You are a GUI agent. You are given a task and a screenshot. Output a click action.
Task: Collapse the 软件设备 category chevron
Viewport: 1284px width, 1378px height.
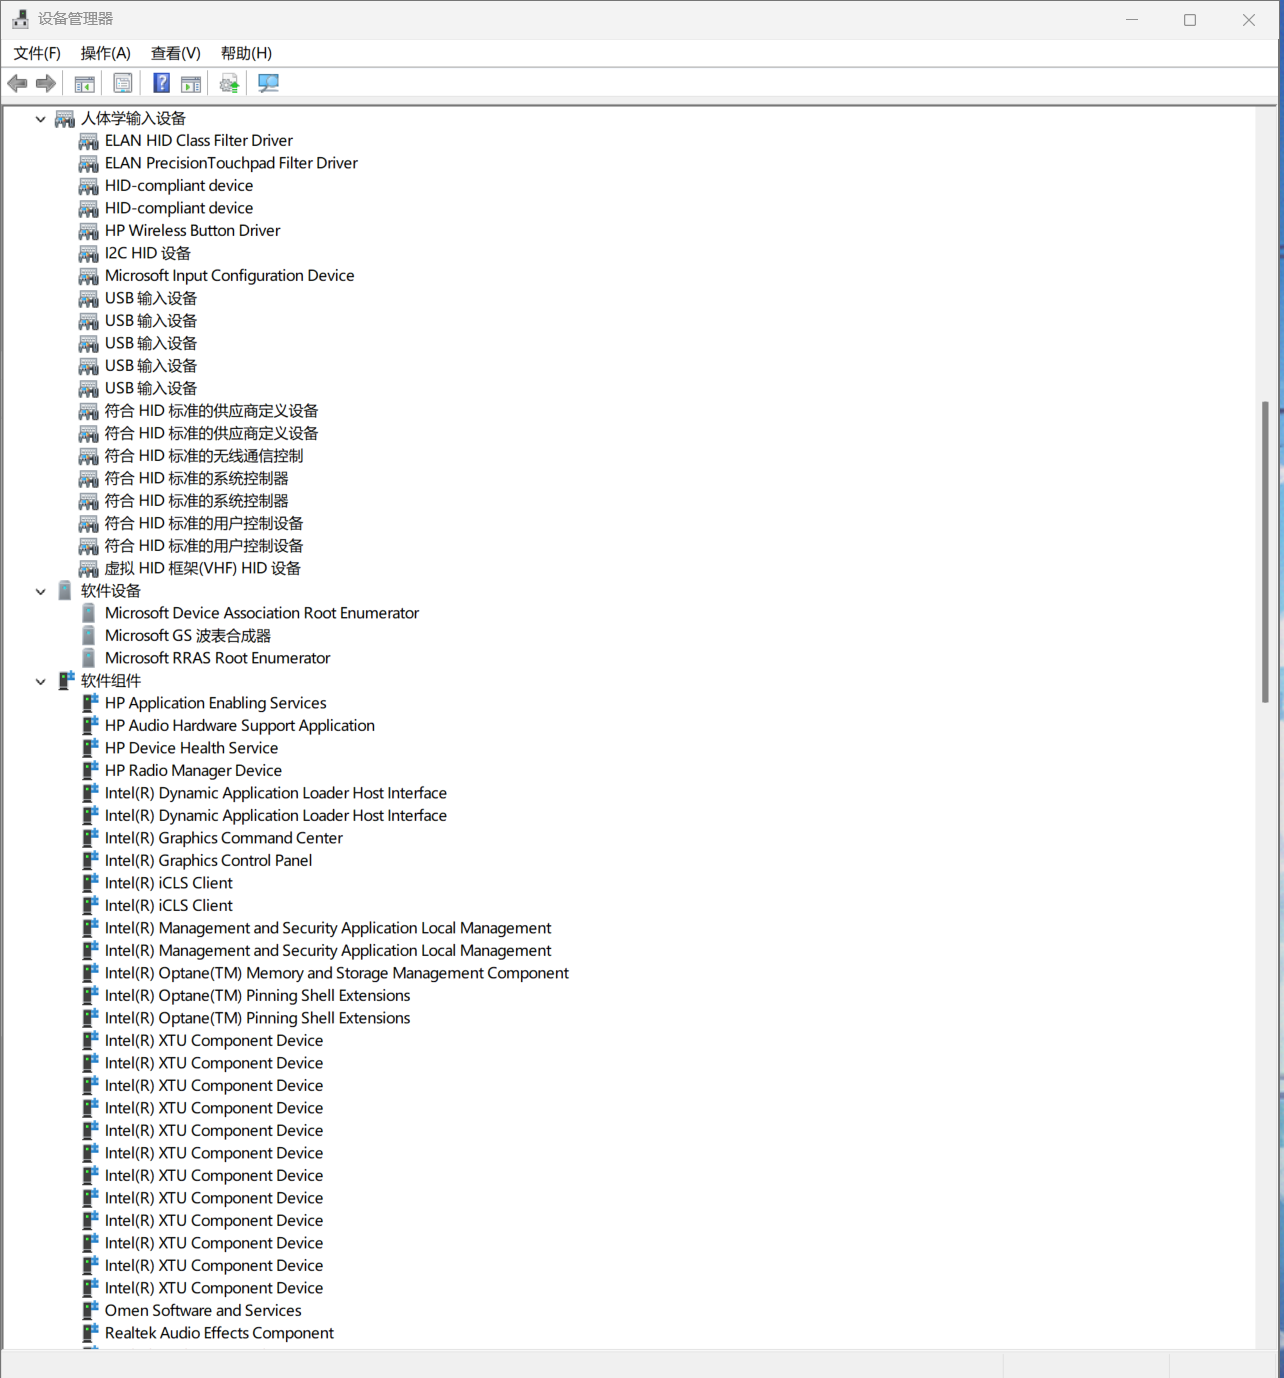(x=40, y=591)
